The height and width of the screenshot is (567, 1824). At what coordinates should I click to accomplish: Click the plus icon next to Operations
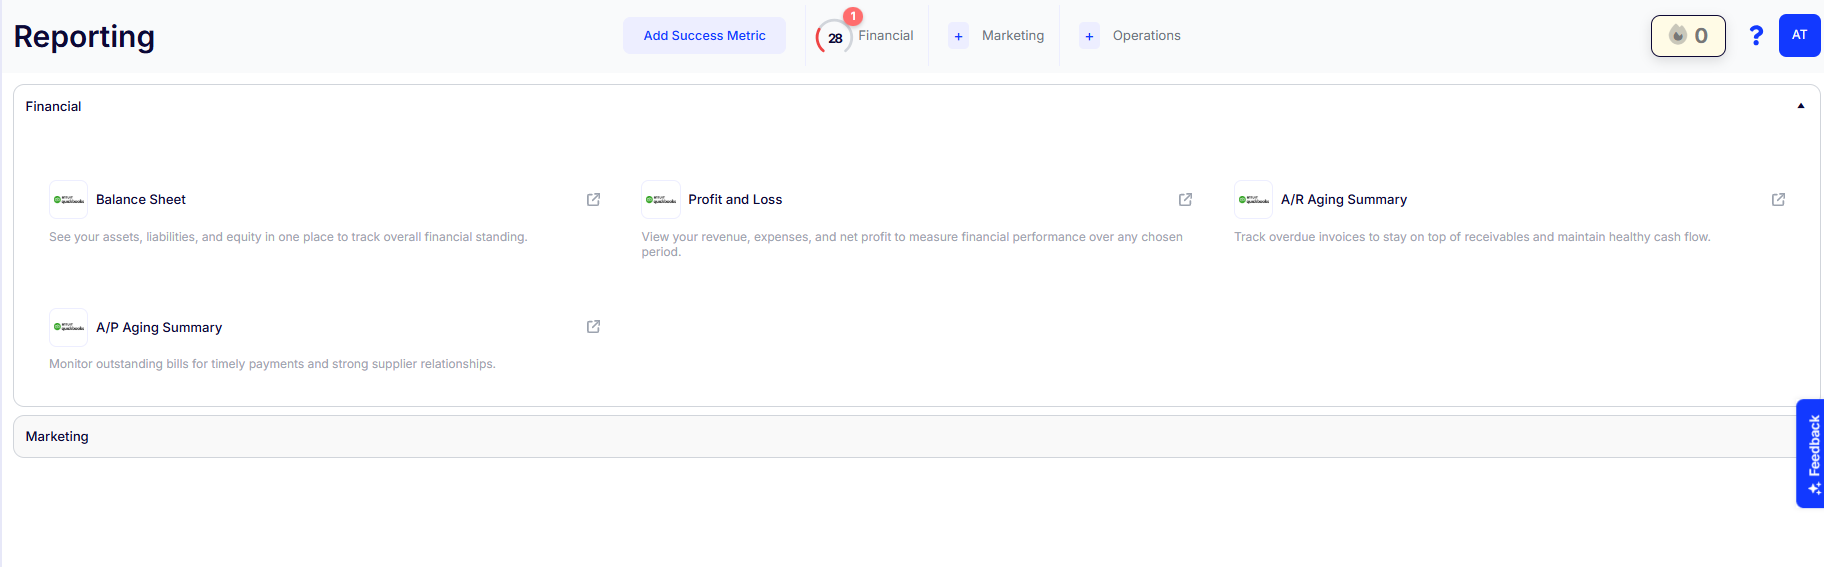click(x=1089, y=37)
